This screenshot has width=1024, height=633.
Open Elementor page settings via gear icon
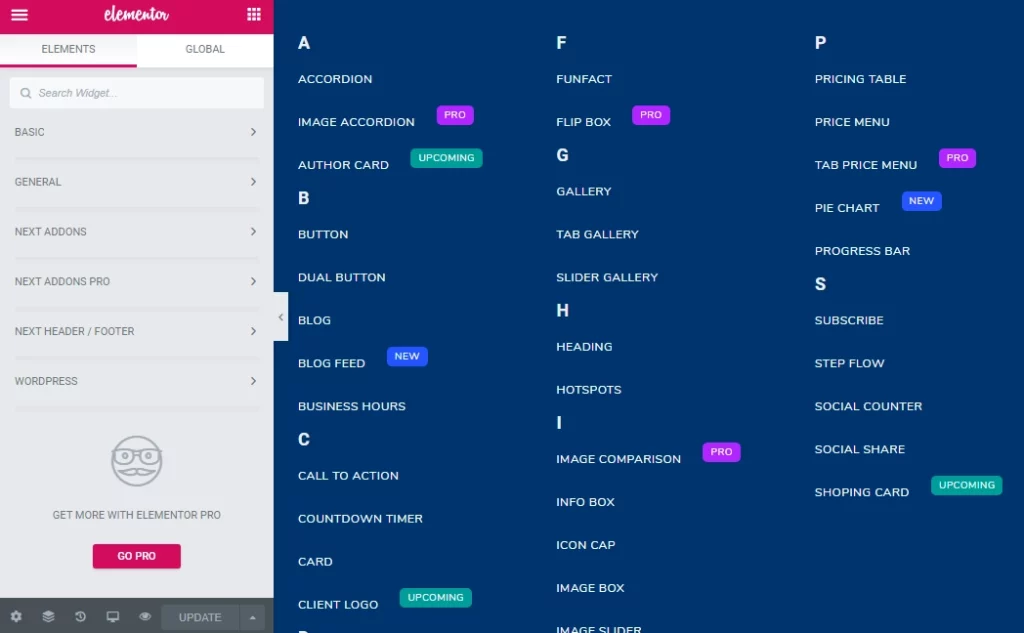click(15, 617)
